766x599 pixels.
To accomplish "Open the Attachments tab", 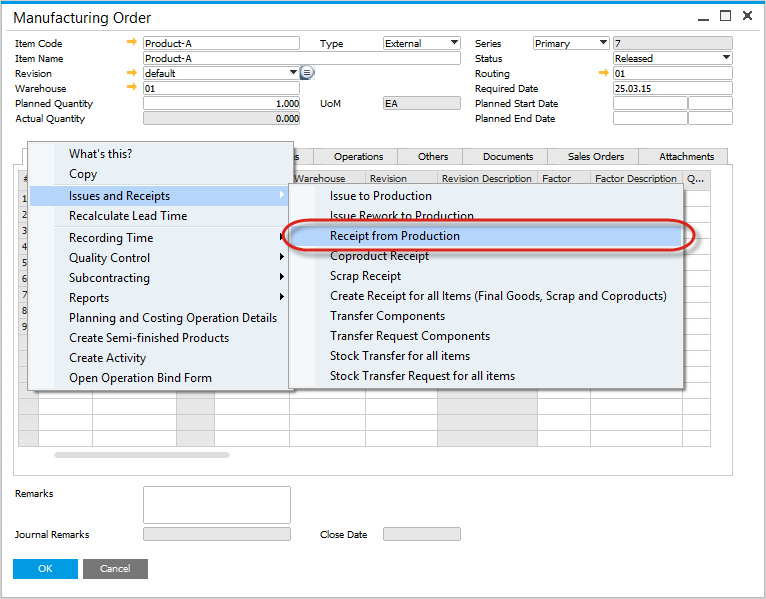I will point(686,157).
